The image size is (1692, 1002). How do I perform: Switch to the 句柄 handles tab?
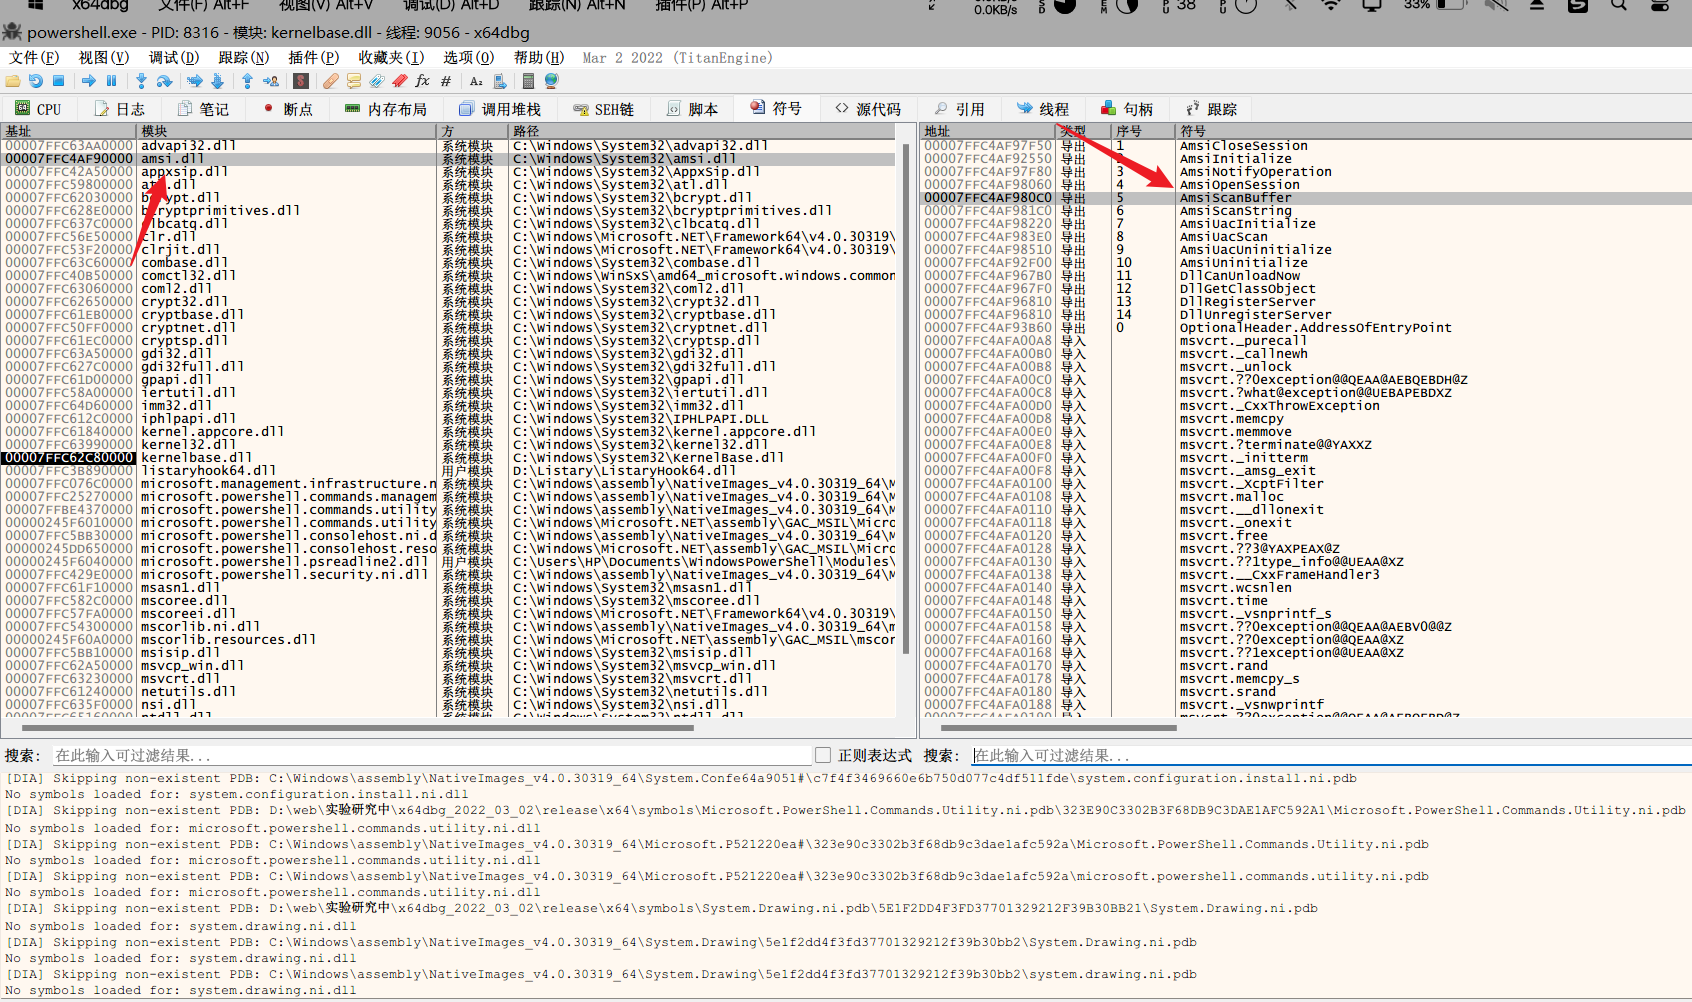tap(1128, 109)
